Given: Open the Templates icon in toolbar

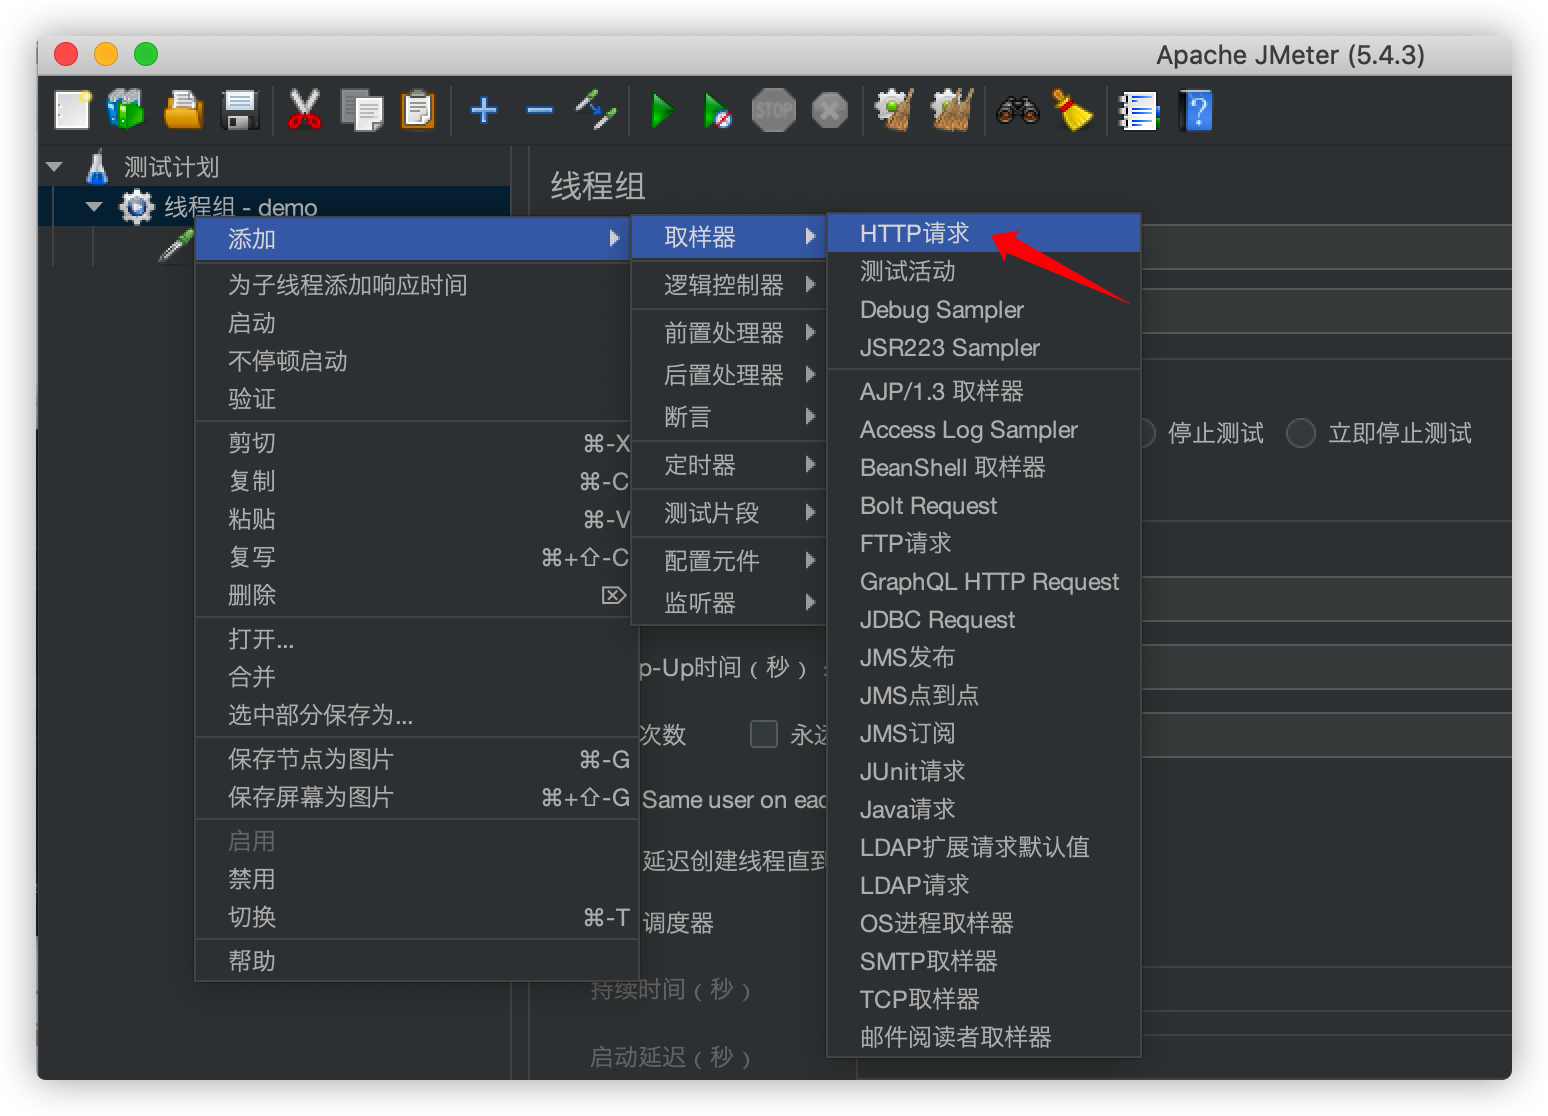Looking at the screenshot, I should 126,110.
